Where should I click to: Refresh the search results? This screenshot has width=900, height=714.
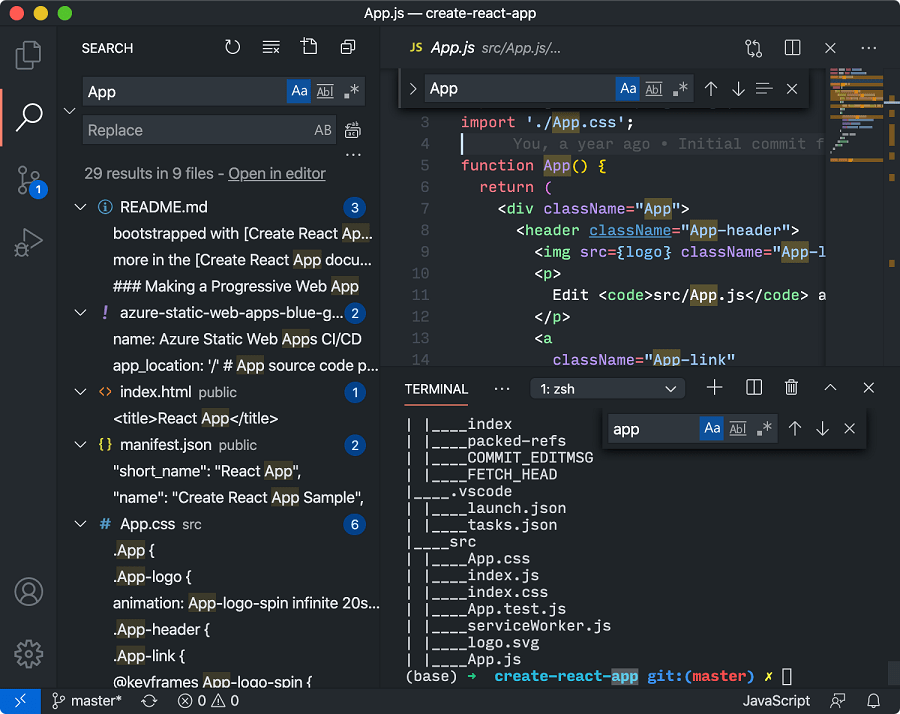[x=231, y=47]
